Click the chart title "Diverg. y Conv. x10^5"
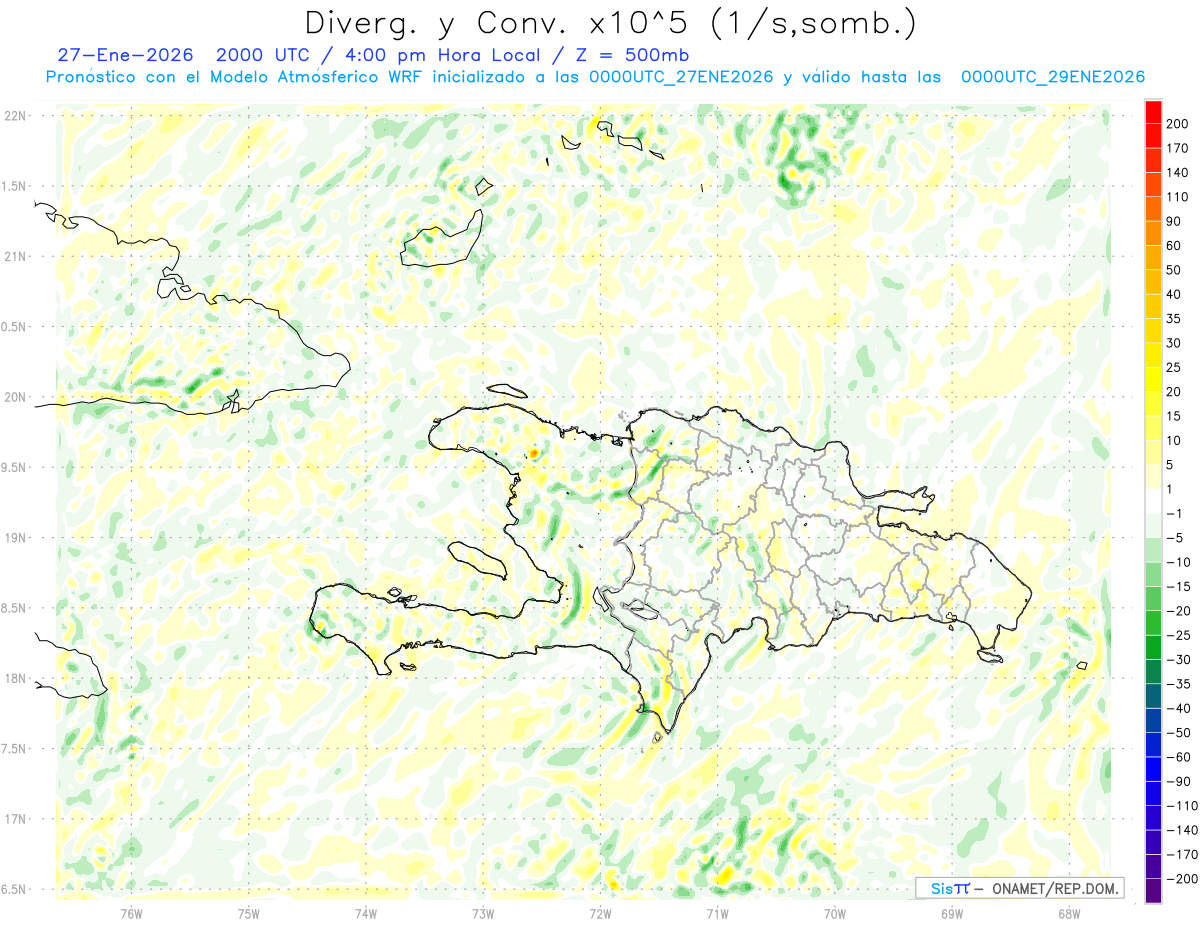Viewport: 1200px width, 927px height. (500, 23)
